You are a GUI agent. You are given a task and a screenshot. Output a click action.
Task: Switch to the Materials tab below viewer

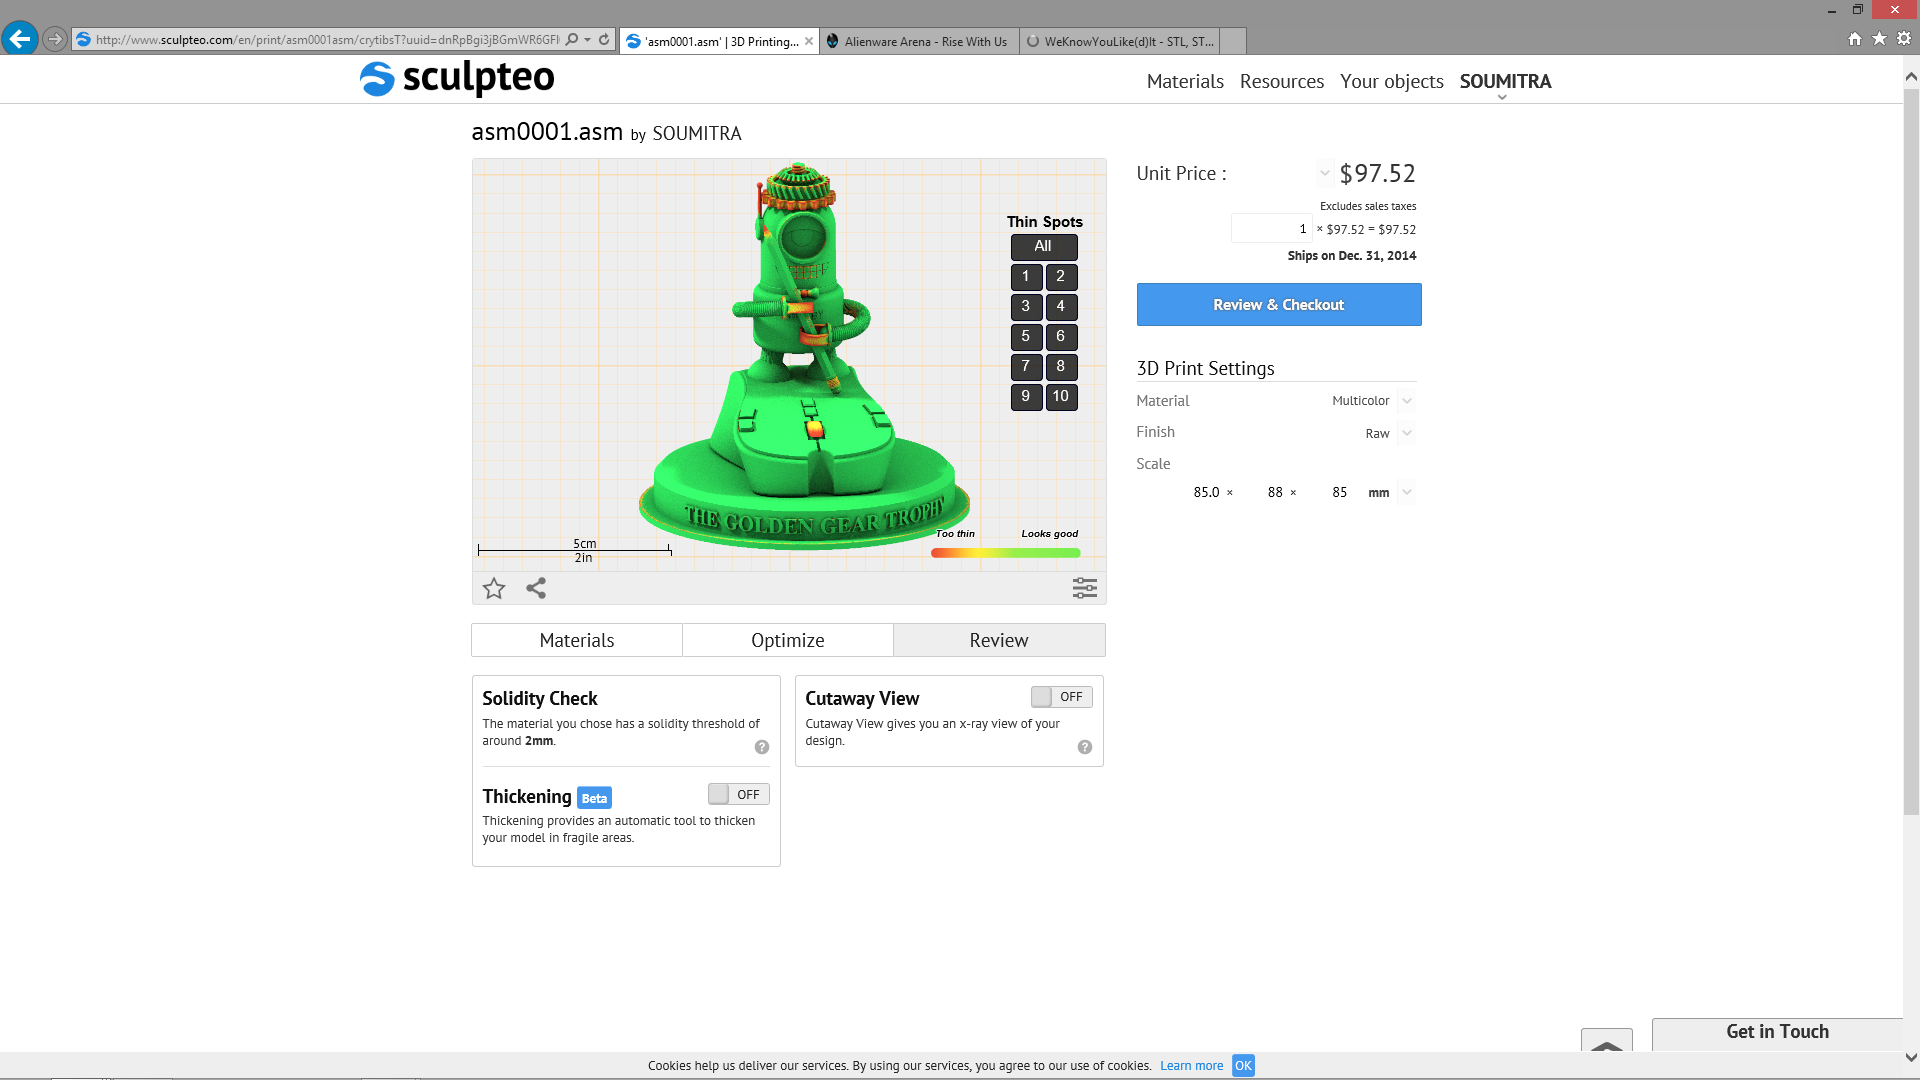point(577,640)
